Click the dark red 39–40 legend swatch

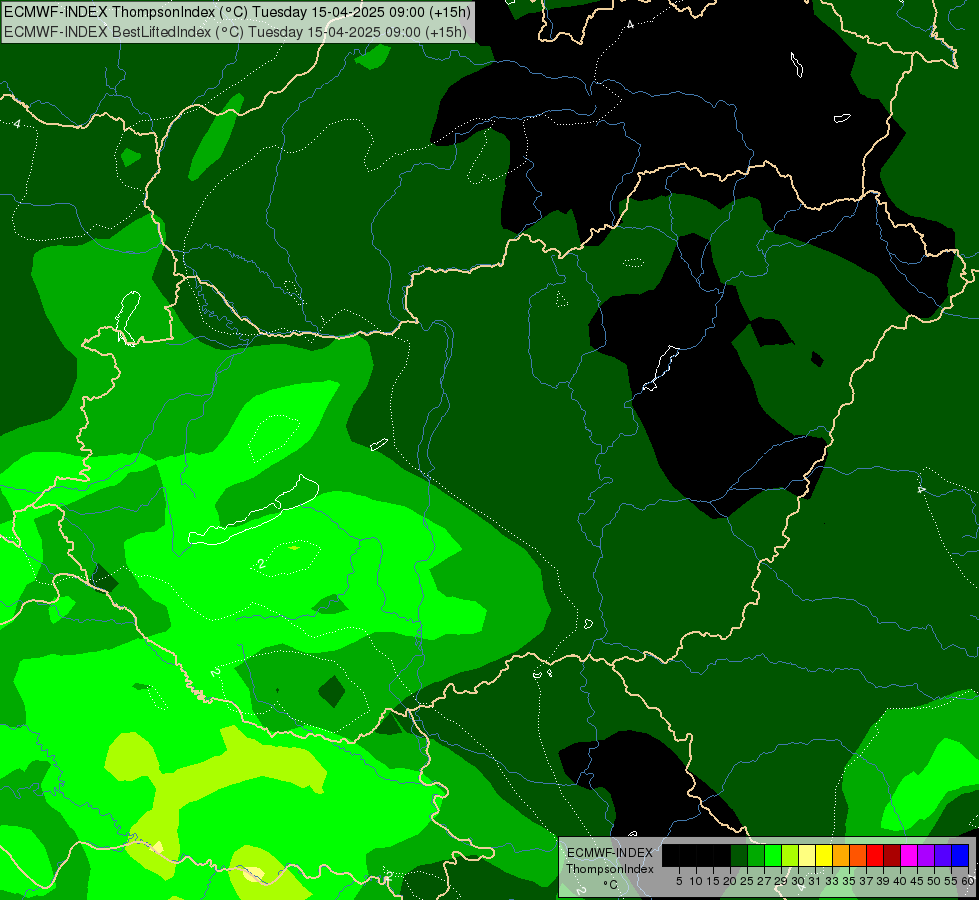pyautogui.click(x=892, y=855)
